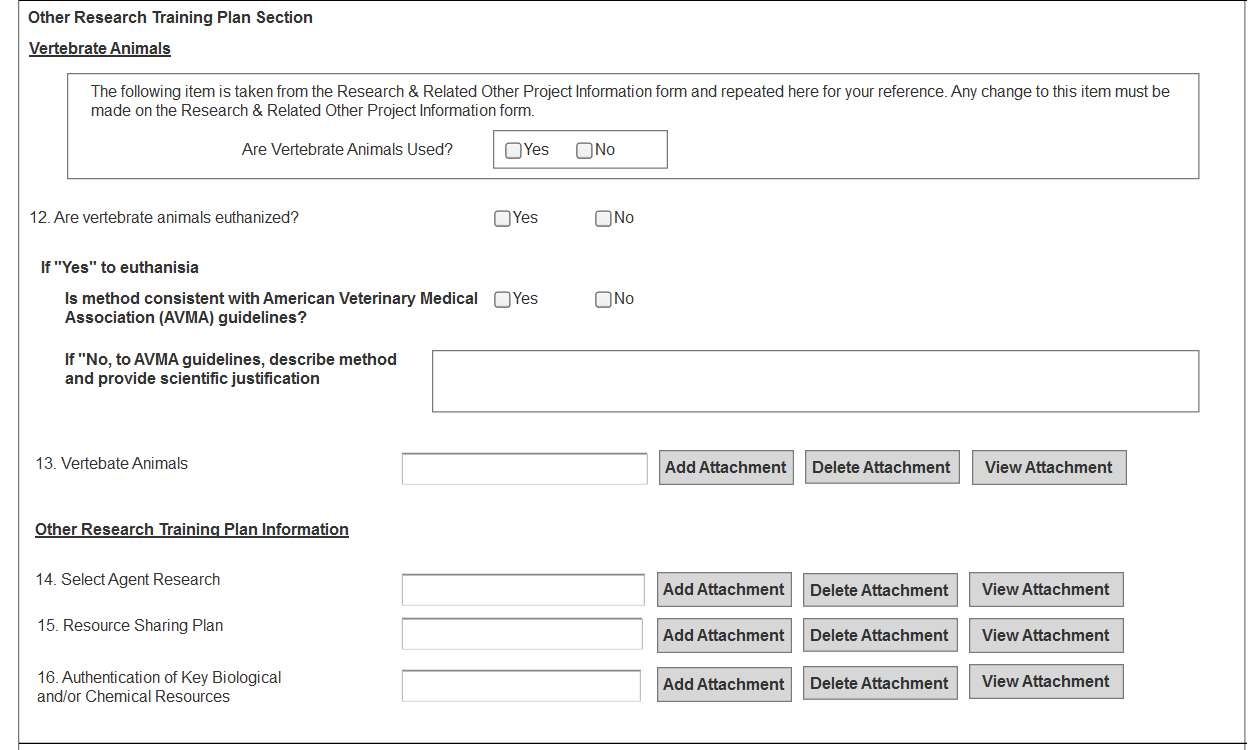Click the Authentication of Key Biological Resources field
The height and width of the screenshot is (750, 1255).
click(x=521, y=685)
